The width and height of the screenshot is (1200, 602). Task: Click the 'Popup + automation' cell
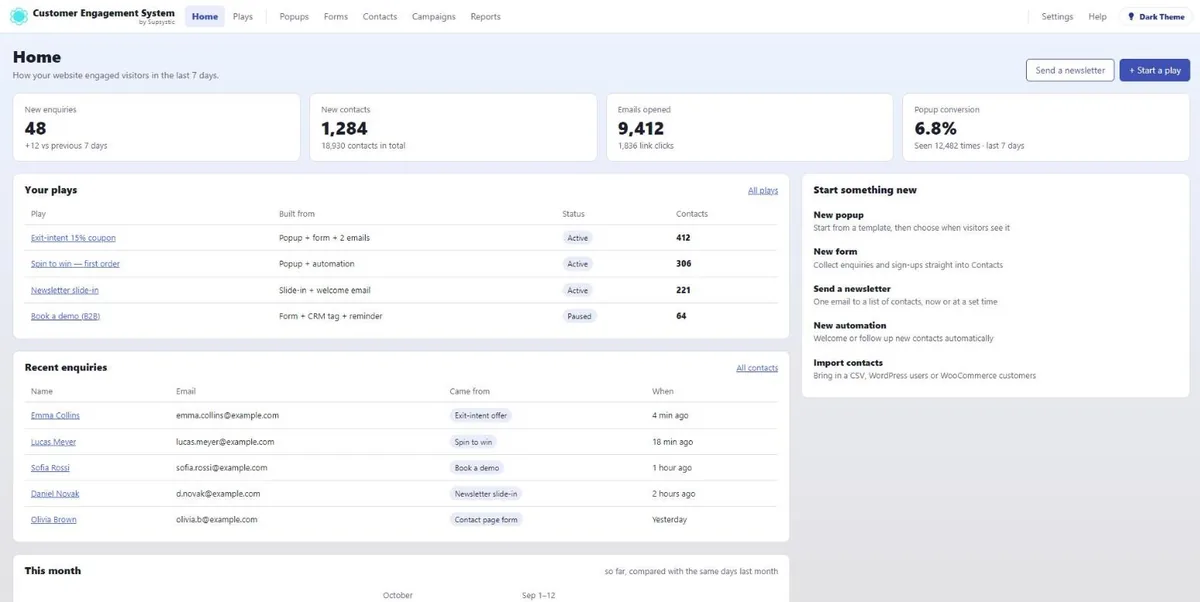tap(316, 264)
